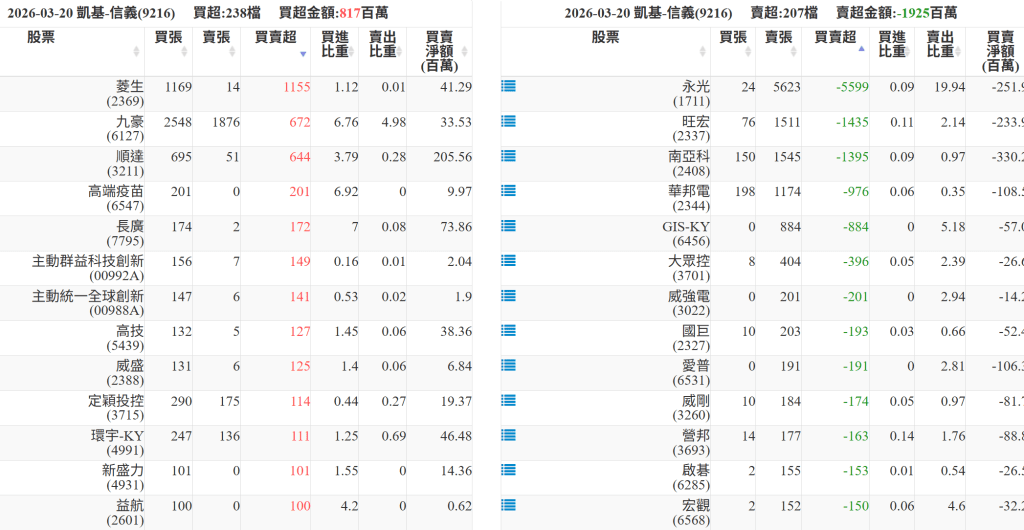This screenshot has height=530, width=1024.
Task: Click the list icon beside GIS-KY (6456)
Action: point(508,226)
